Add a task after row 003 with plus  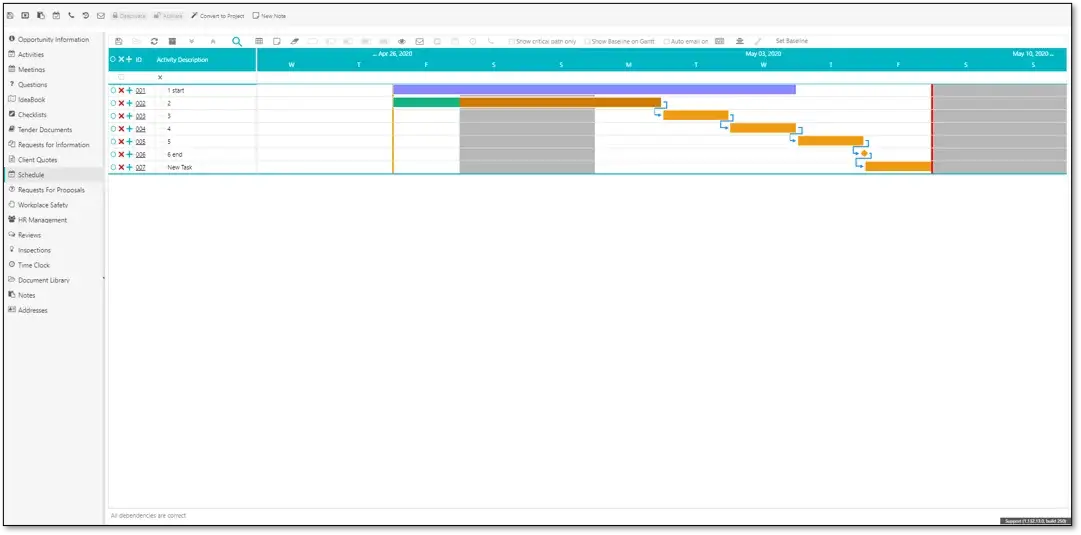click(x=129, y=116)
